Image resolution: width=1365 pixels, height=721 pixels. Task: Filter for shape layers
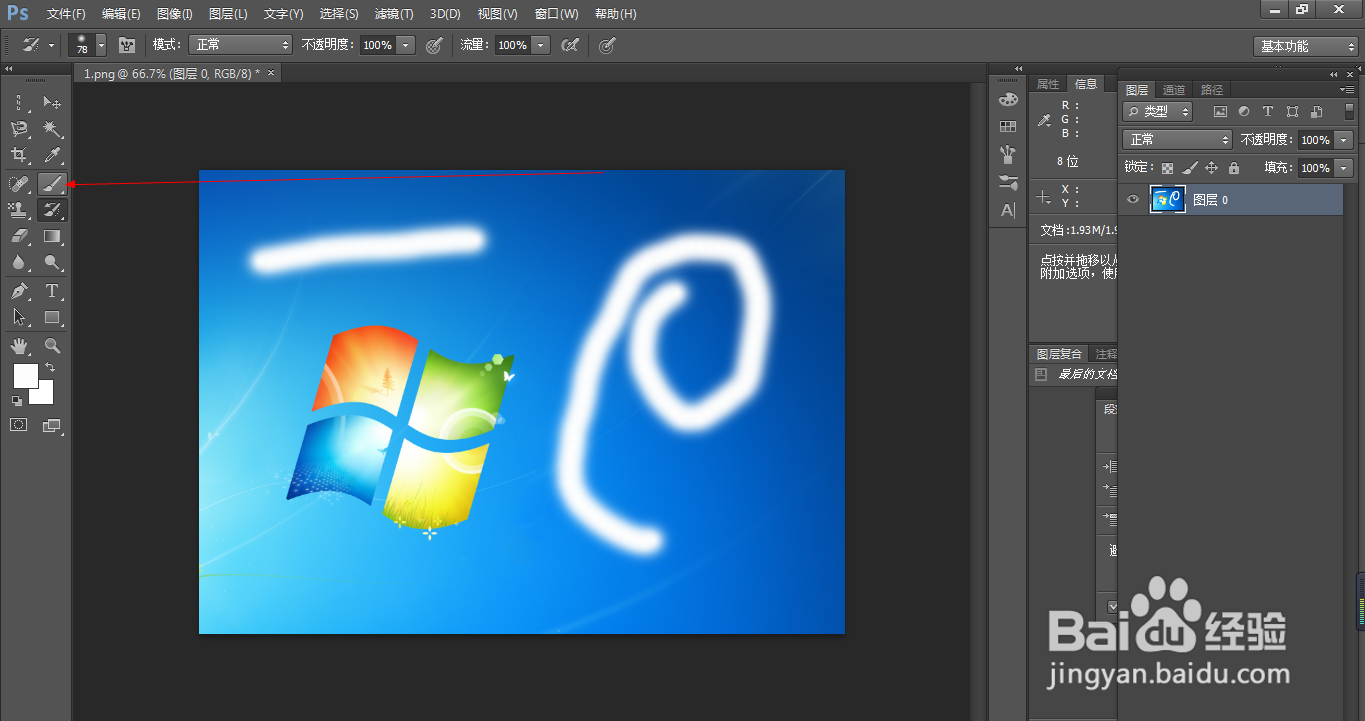pyautogui.click(x=1292, y=112)
